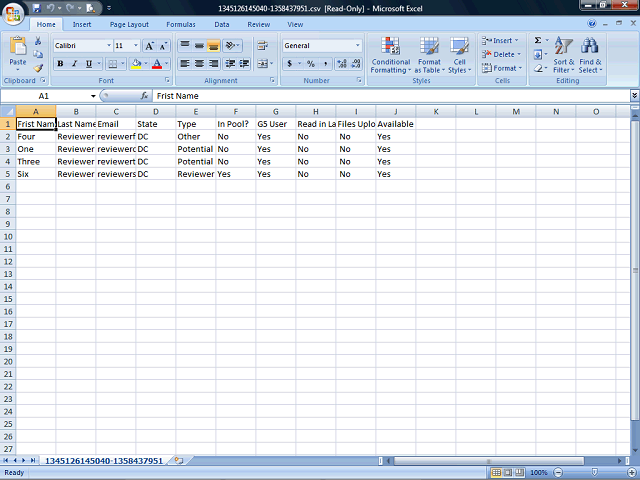Click the Bold formatting icon

click(x=60, y=64)
